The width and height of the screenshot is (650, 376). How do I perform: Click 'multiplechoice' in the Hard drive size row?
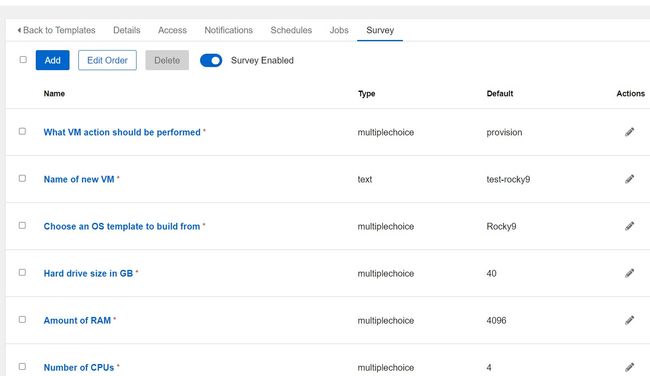[x=386, y=273]
